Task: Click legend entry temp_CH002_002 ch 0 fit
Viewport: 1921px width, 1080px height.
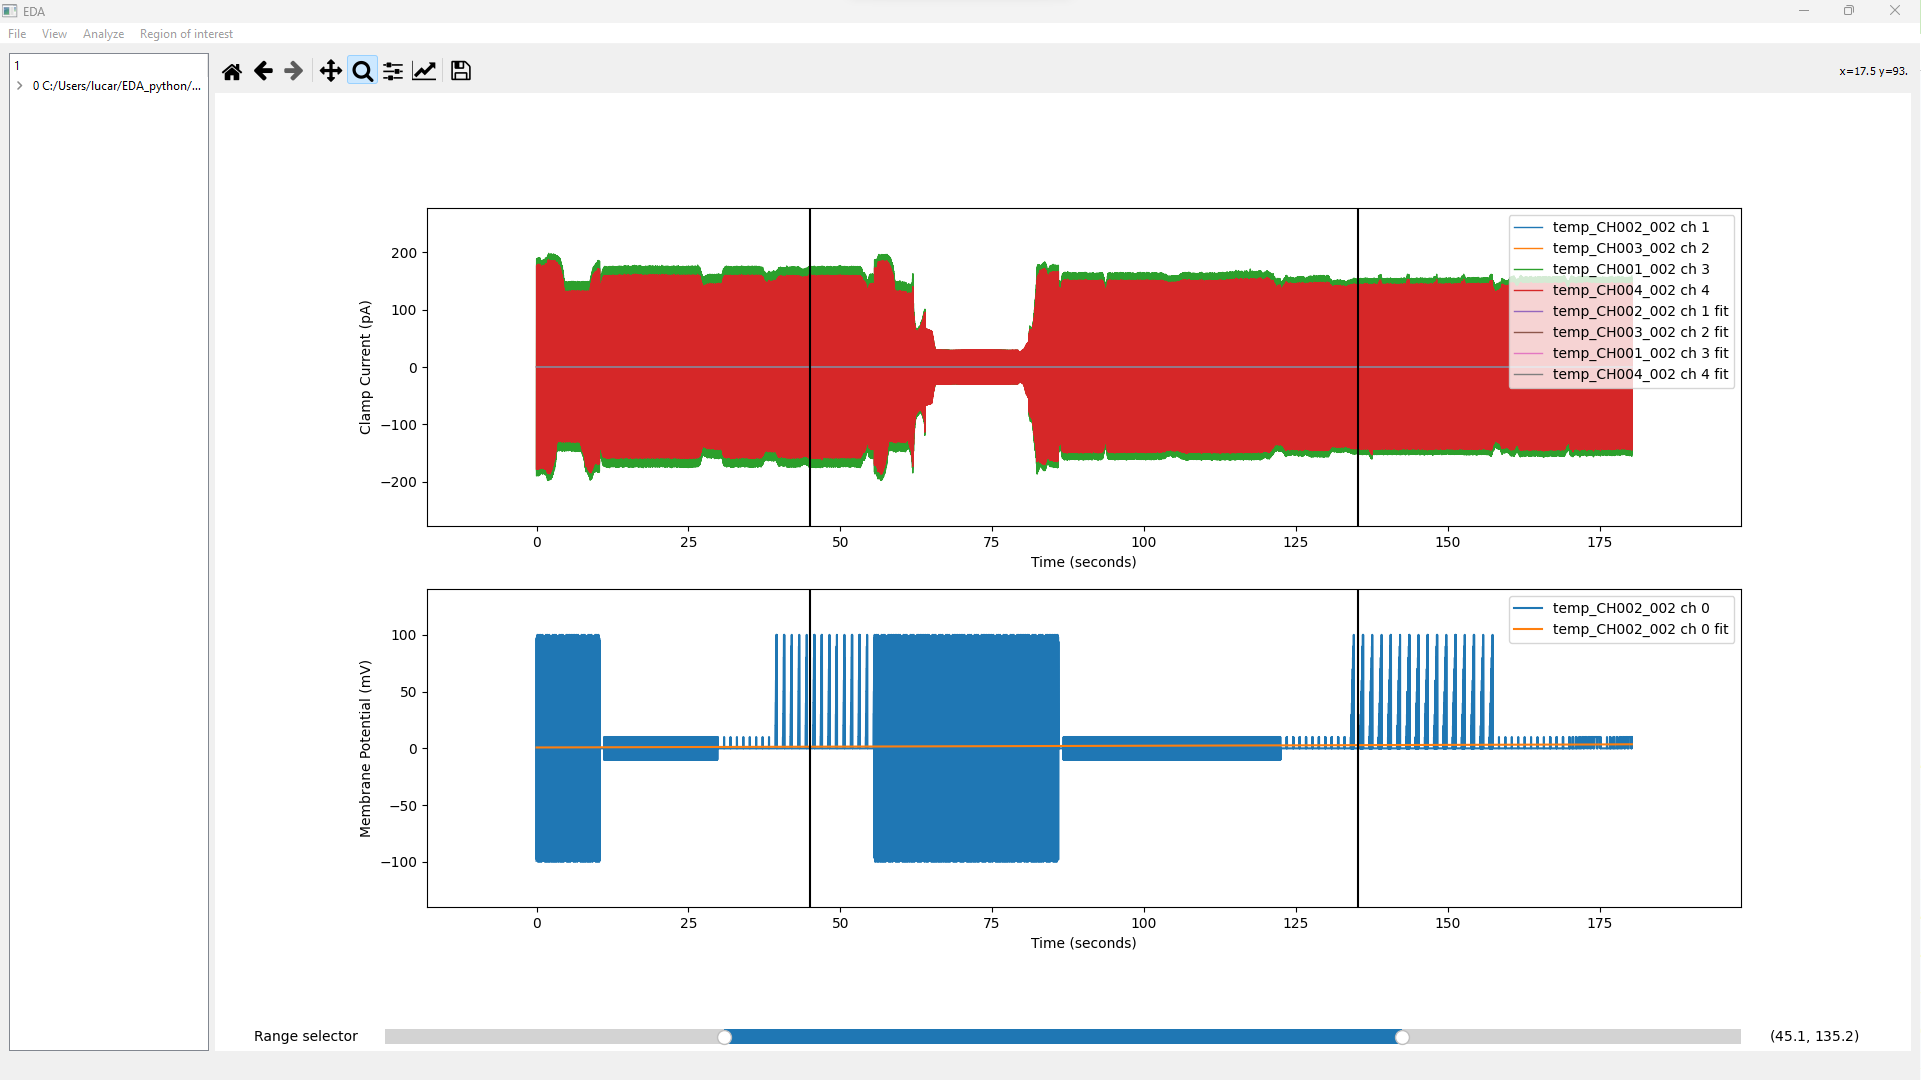Action: pos(1621,629)
